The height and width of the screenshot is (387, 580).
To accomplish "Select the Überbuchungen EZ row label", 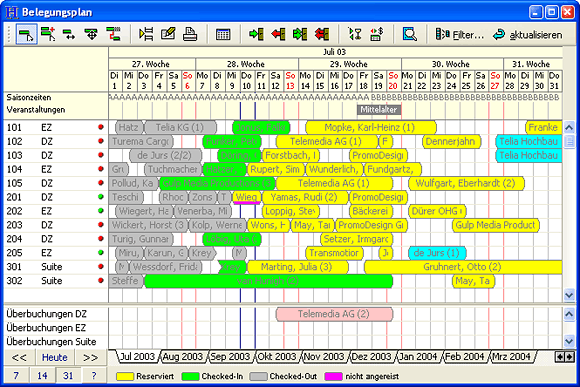I will pos(46,328).
